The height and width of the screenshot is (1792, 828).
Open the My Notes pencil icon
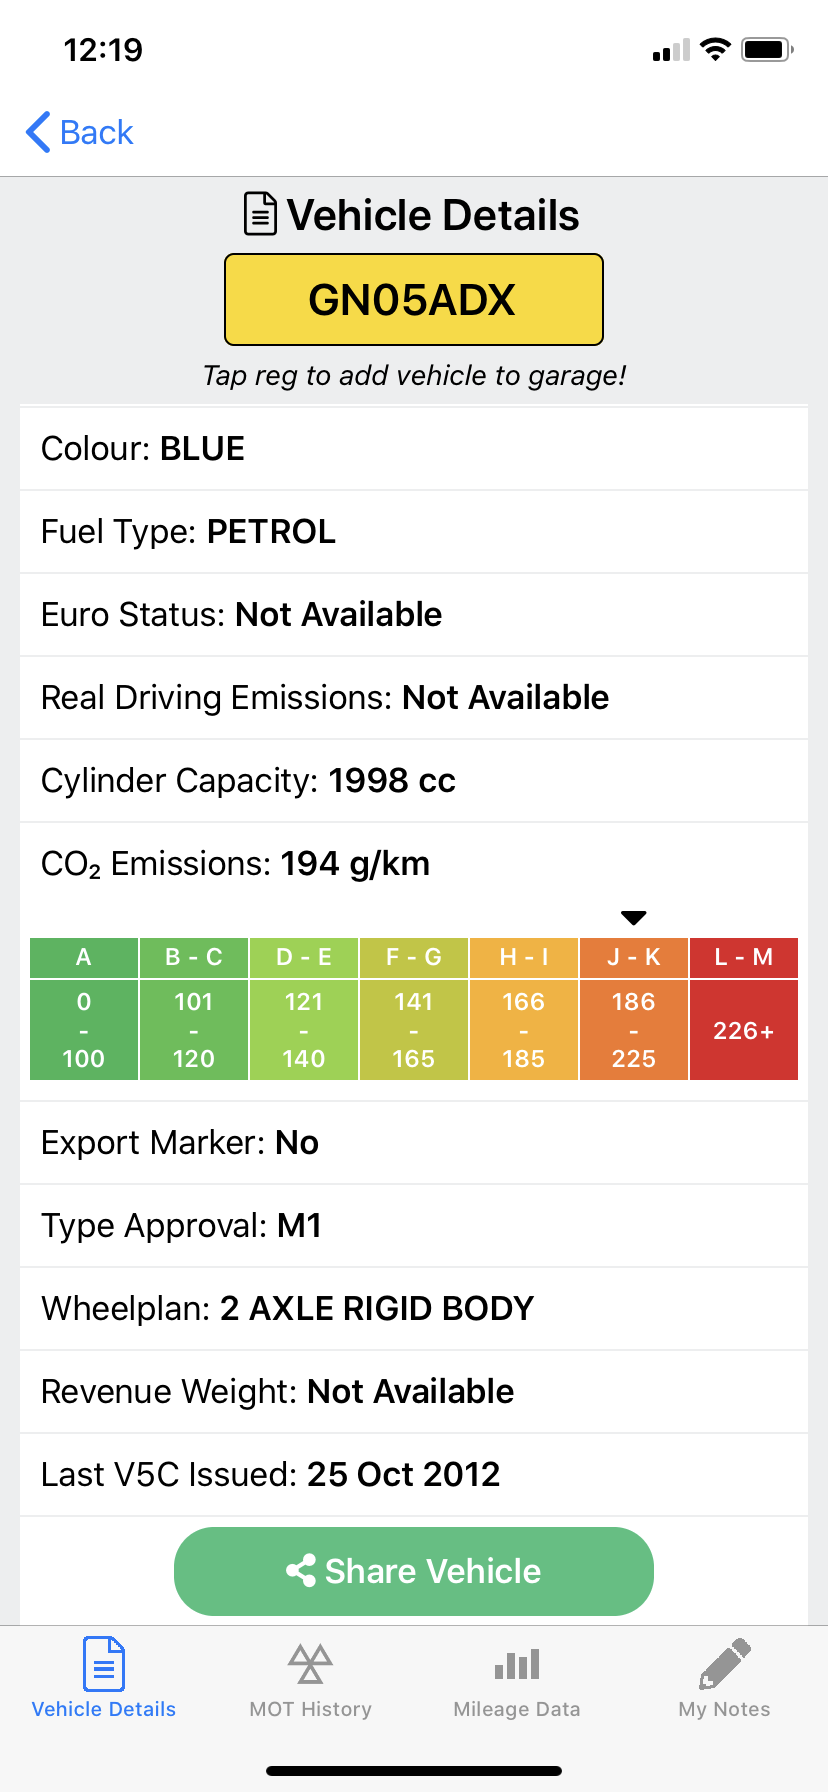click(725, 1663)
